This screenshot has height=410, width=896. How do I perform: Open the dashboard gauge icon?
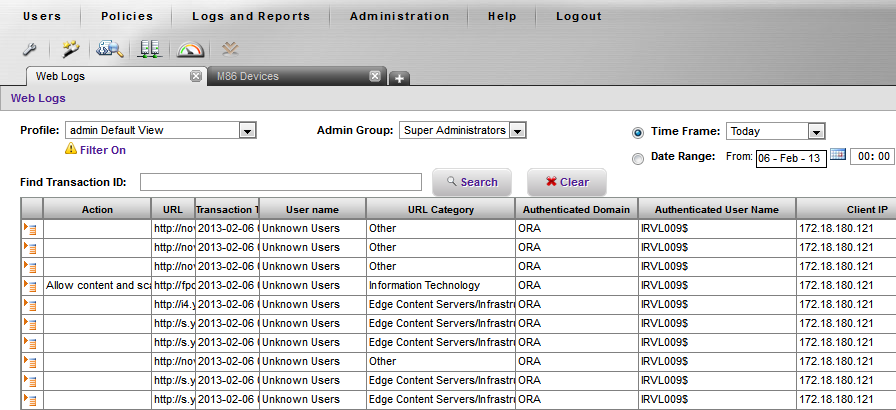190,49
